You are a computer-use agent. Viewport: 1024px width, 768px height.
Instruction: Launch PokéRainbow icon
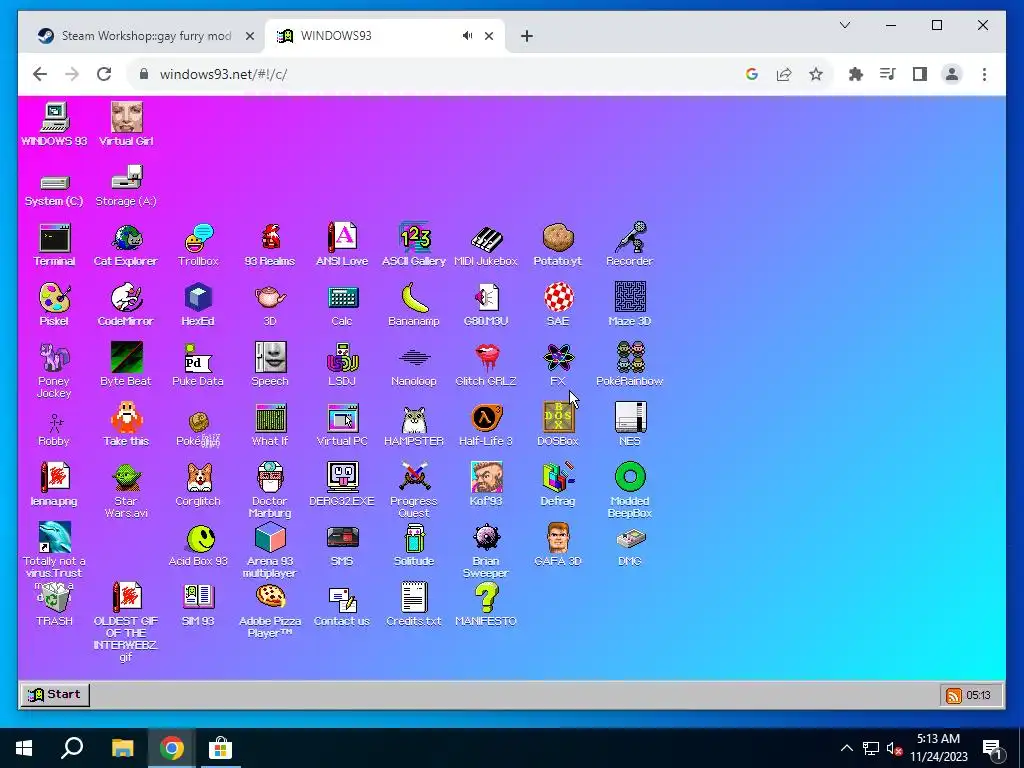(x=630, y=359)
